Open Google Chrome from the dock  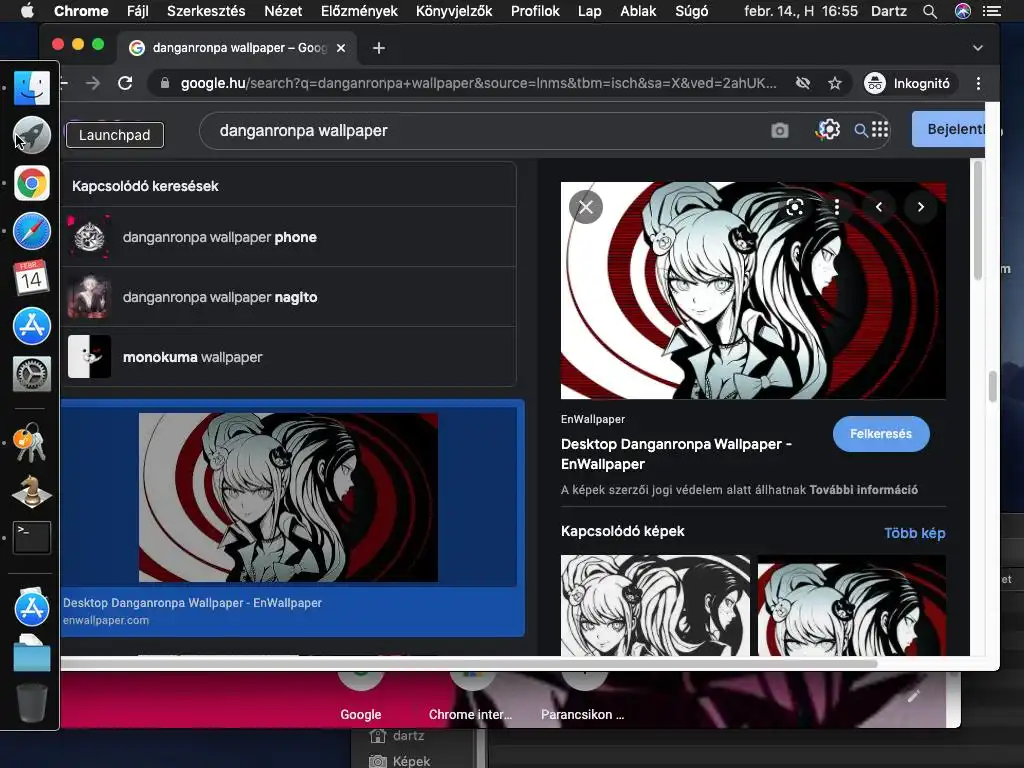[31, 184]
